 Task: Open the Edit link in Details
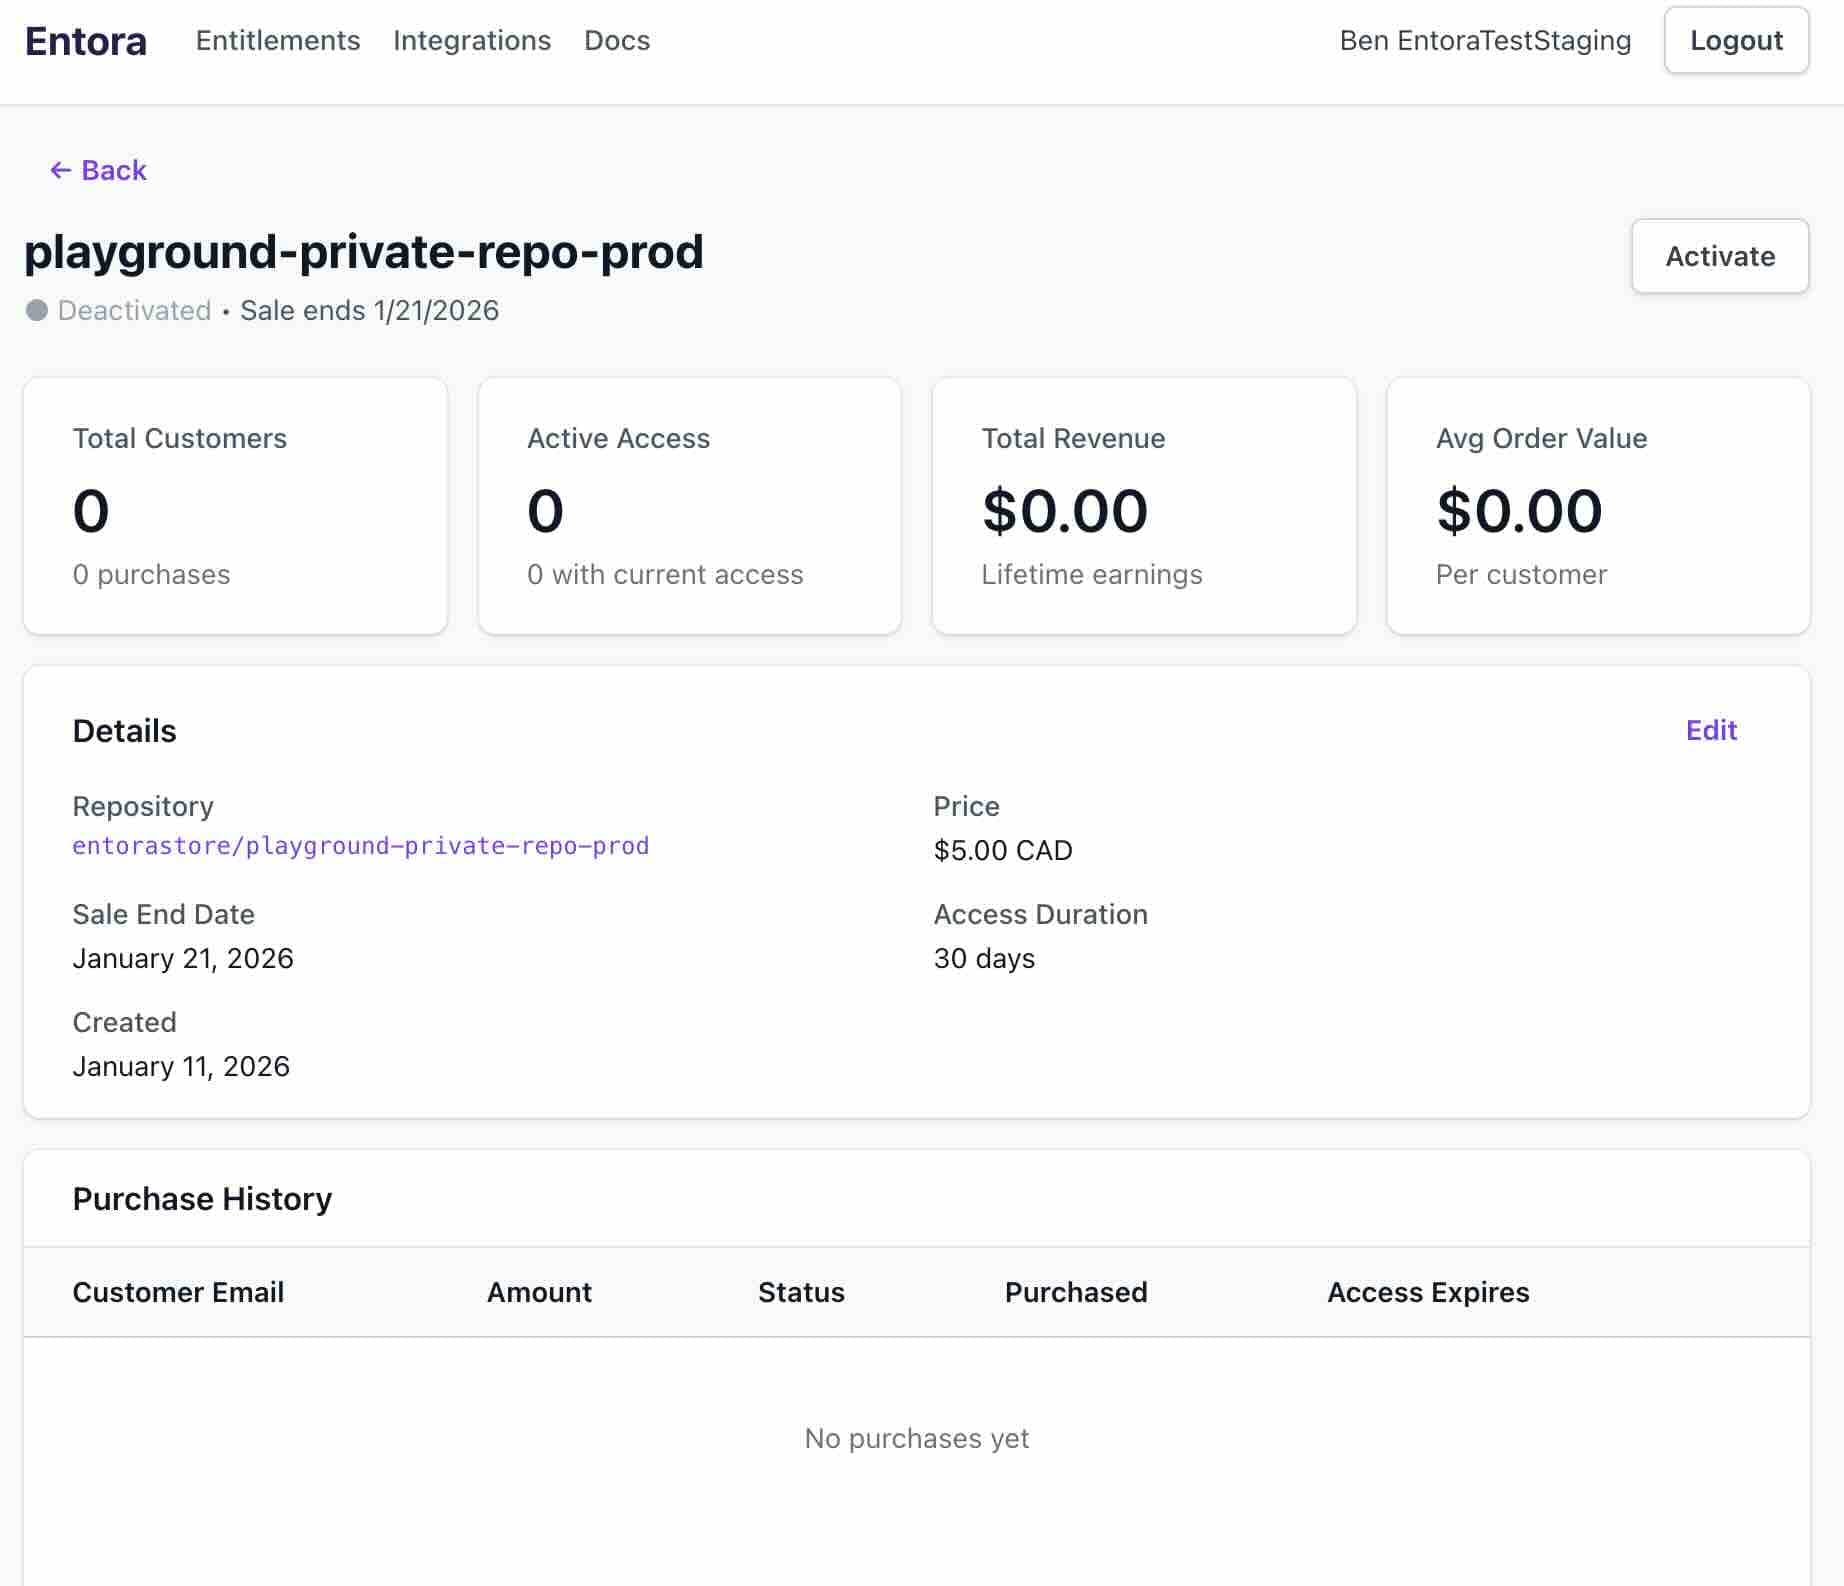tap(1711, 731)
